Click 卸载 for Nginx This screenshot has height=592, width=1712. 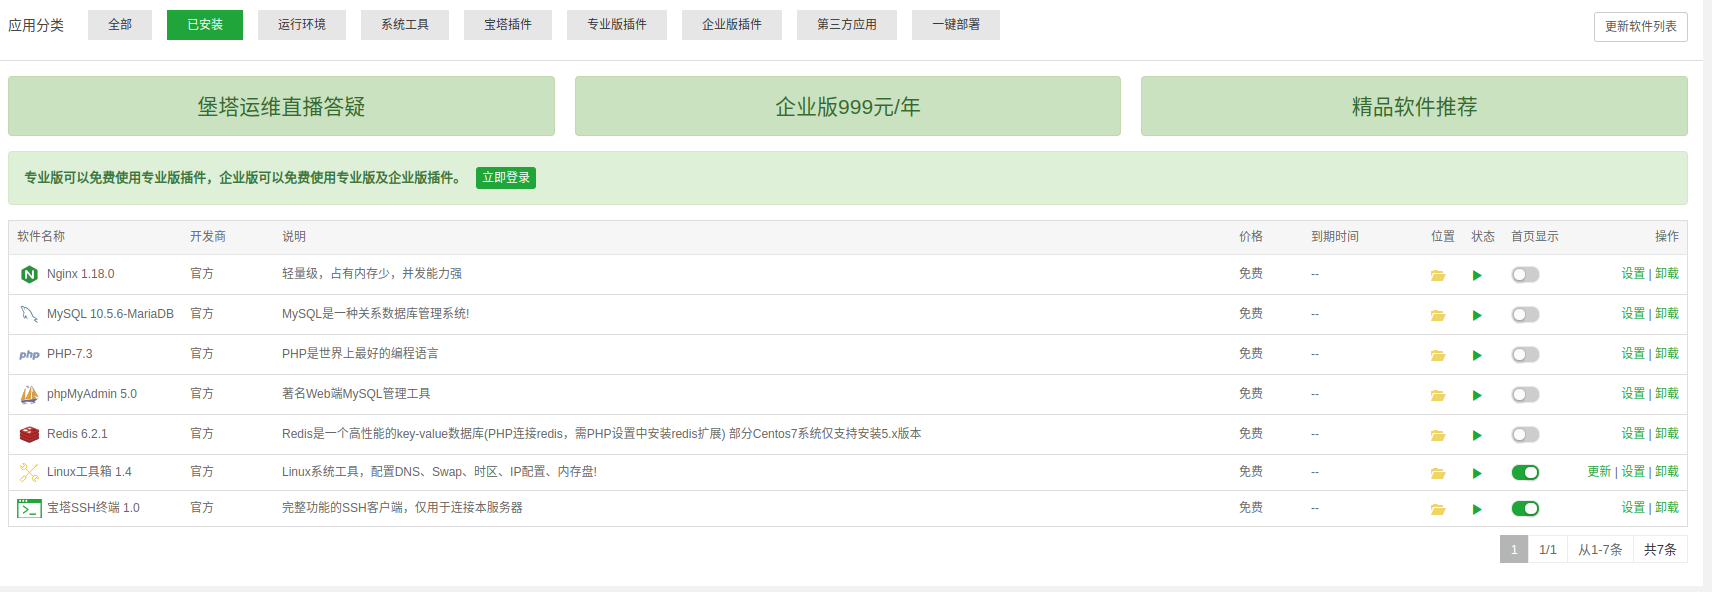(x=1667, y=273)
